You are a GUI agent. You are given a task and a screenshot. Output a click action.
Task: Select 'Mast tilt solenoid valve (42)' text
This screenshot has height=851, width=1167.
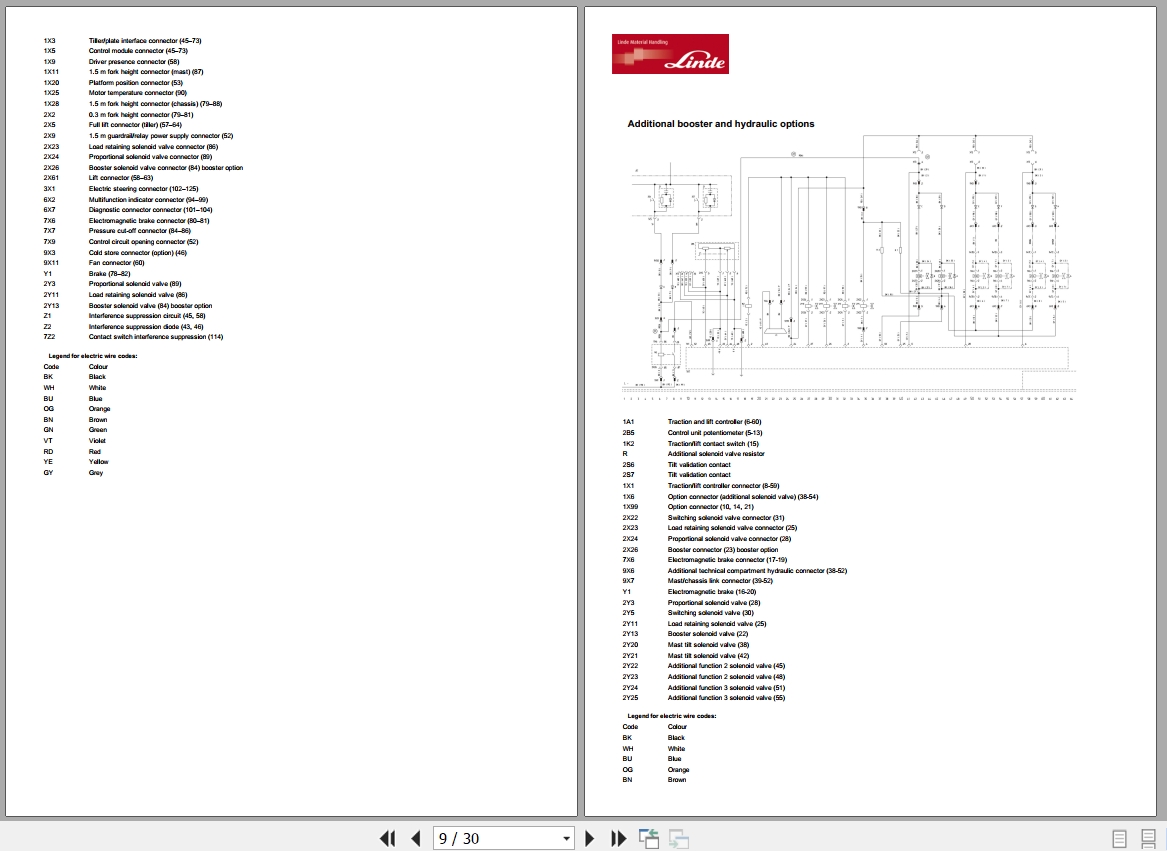[x=709, y=656]
